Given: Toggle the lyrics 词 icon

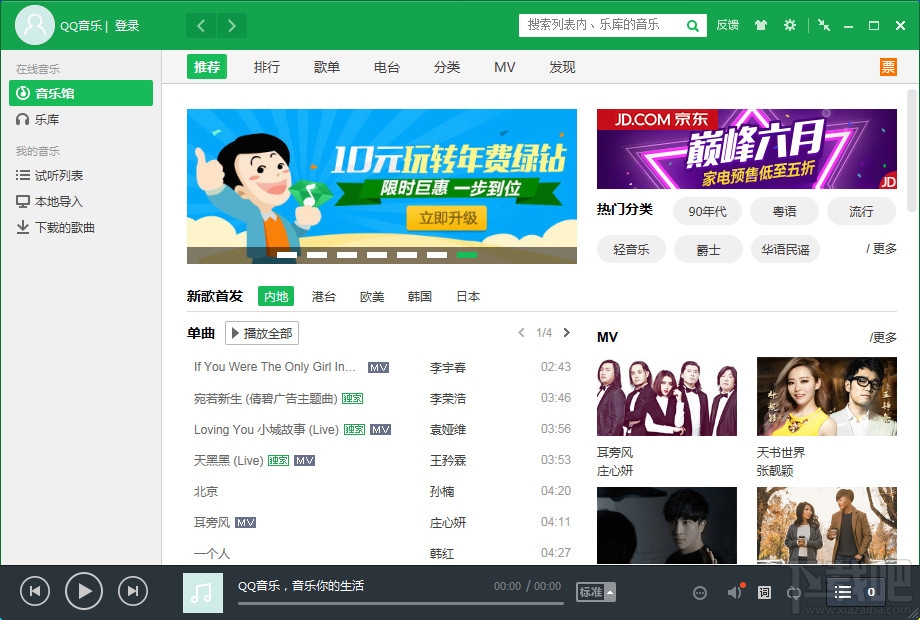Looking at the screenshot, I should tap(764, 592).
